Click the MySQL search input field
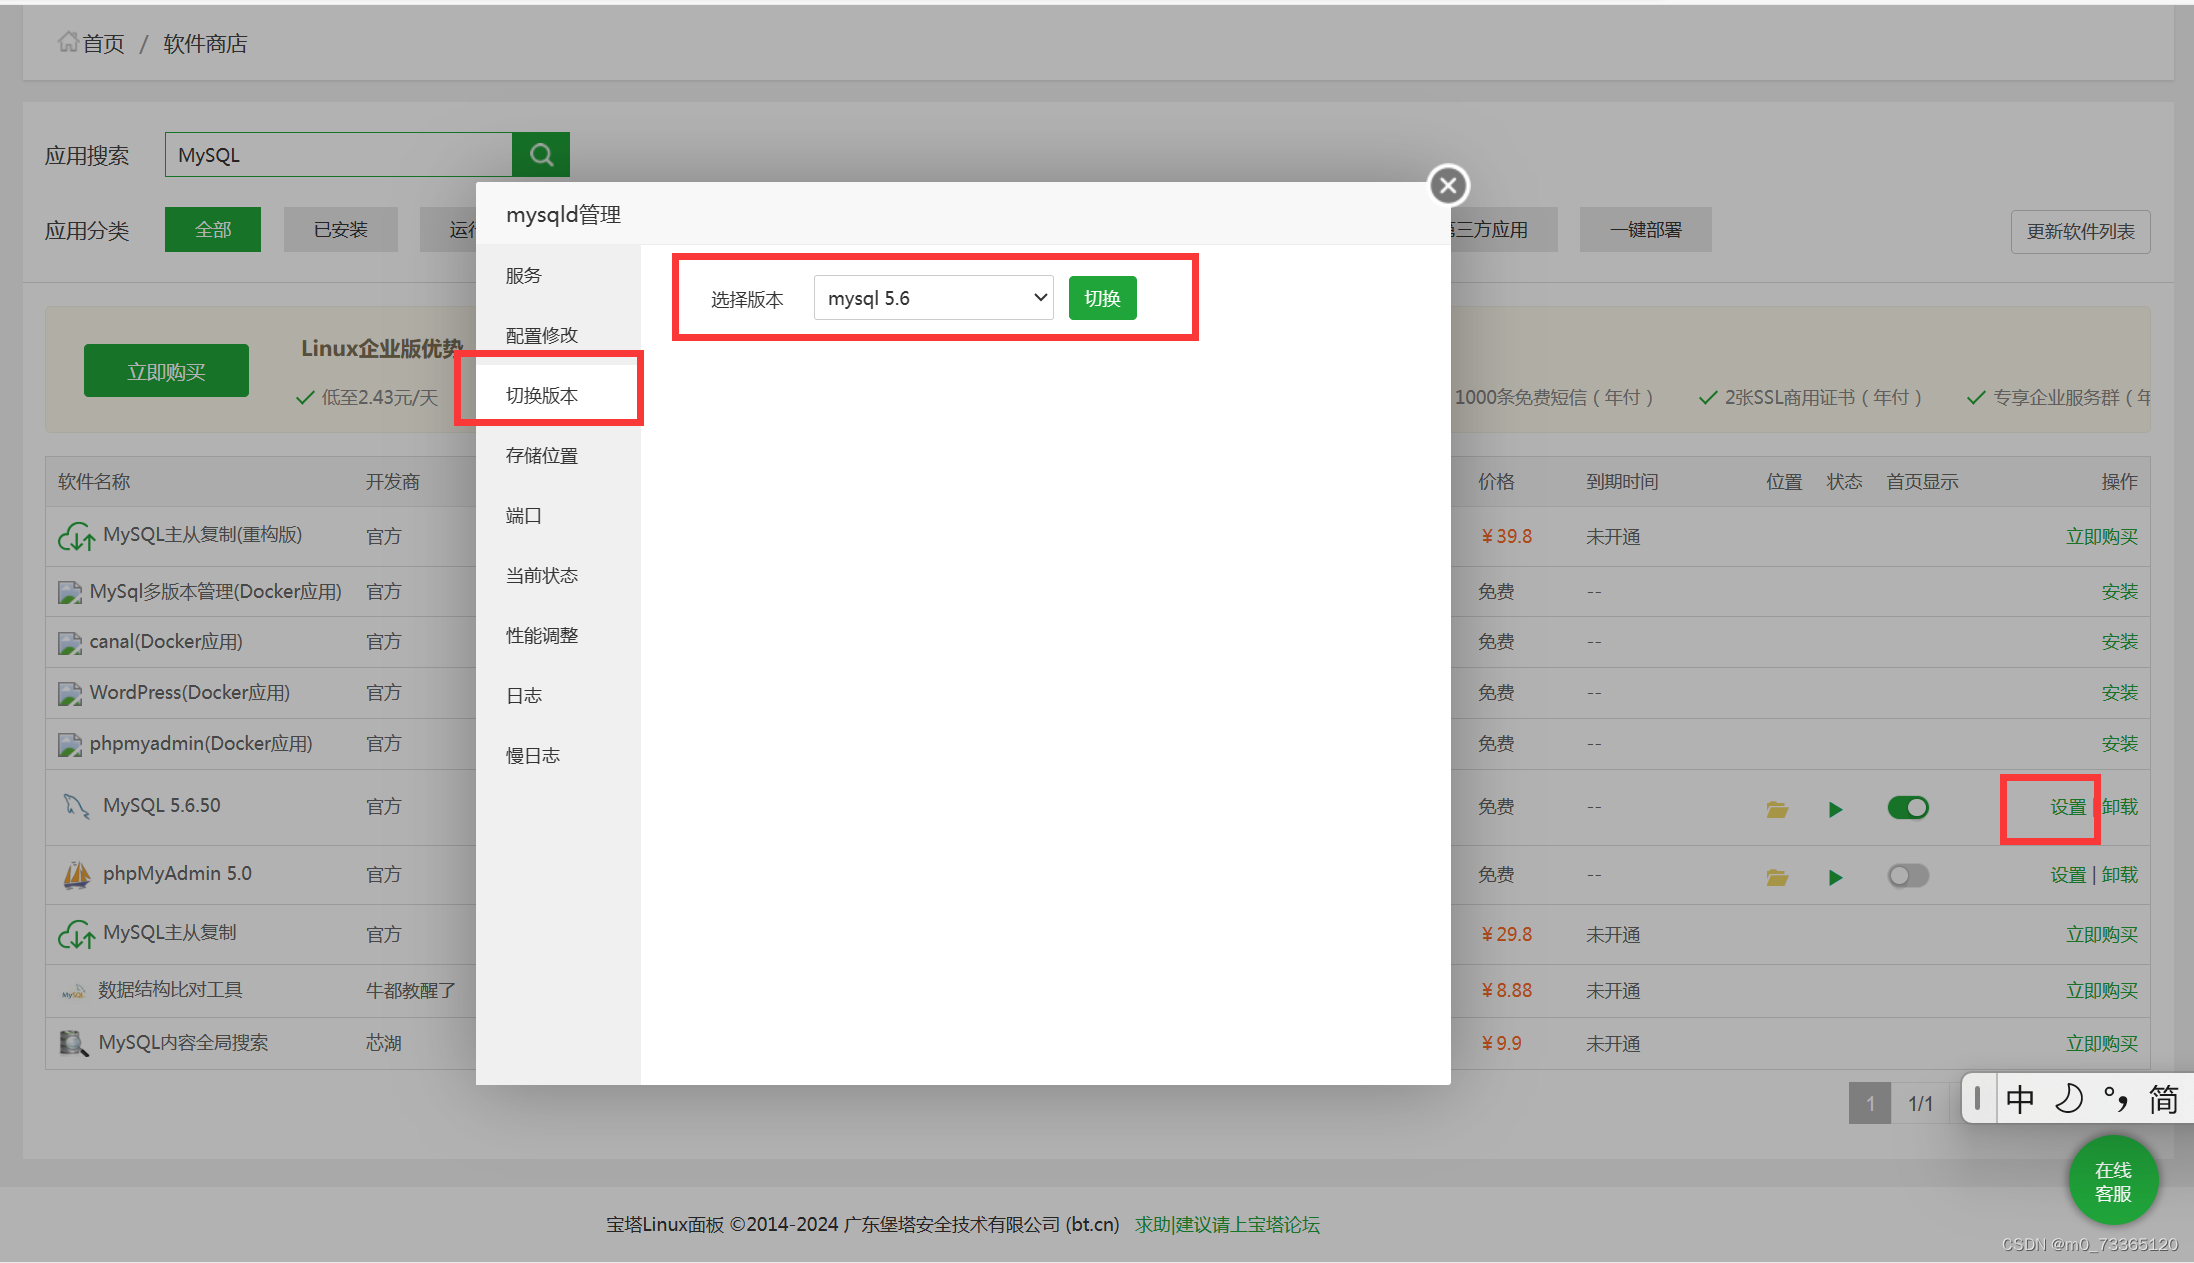Screen dimensions: 2194x1263 (x=339, y=155)
